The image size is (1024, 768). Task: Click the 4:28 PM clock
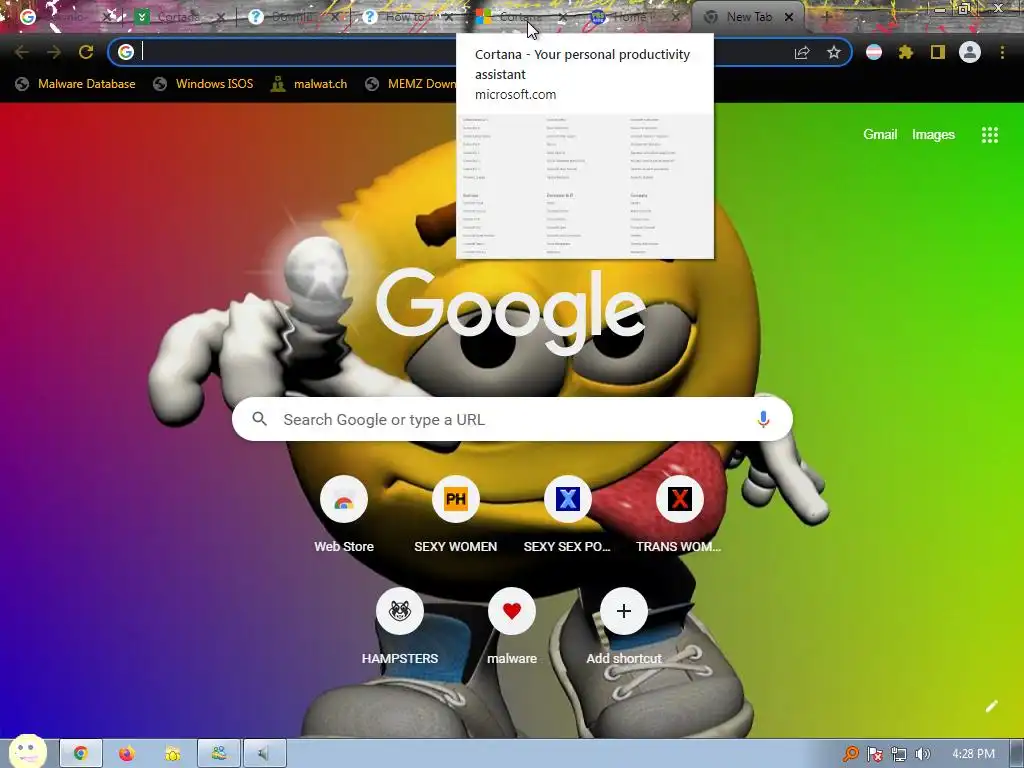[973, 754]
